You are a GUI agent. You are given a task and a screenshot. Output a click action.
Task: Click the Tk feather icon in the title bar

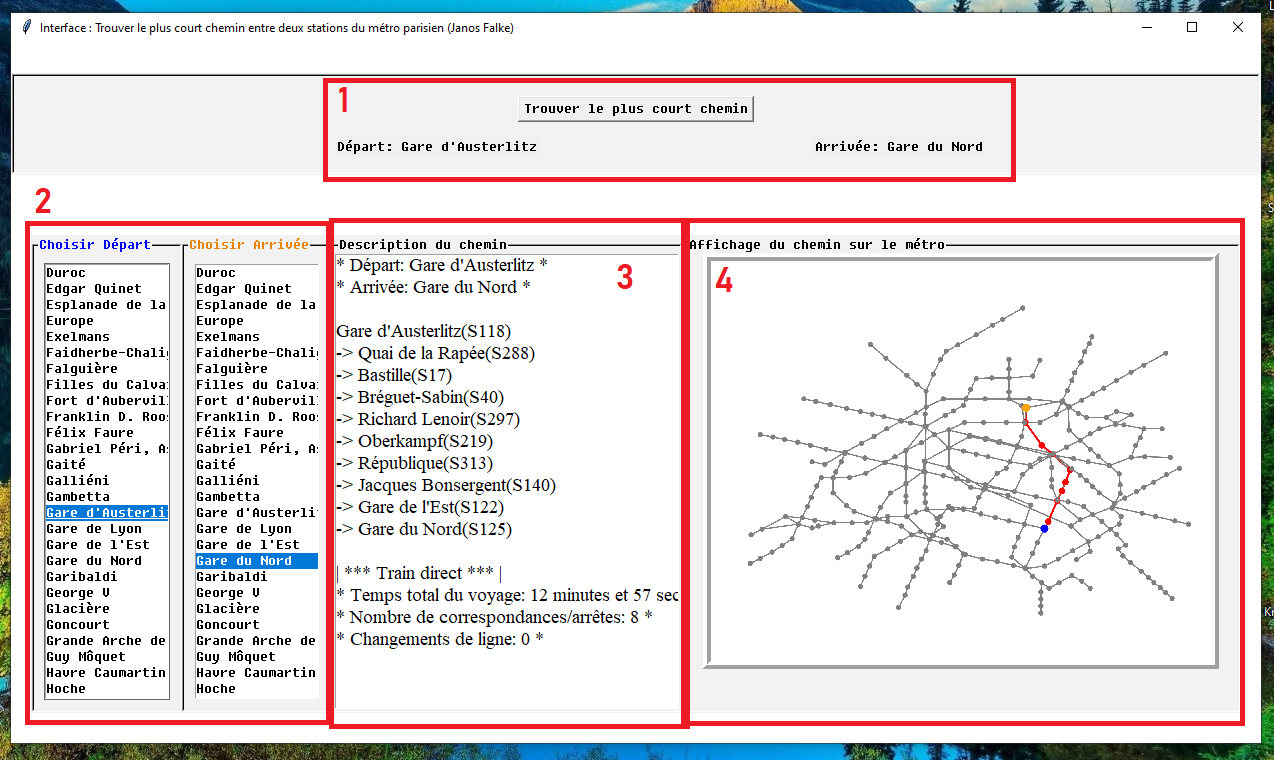tap(26, 28)
